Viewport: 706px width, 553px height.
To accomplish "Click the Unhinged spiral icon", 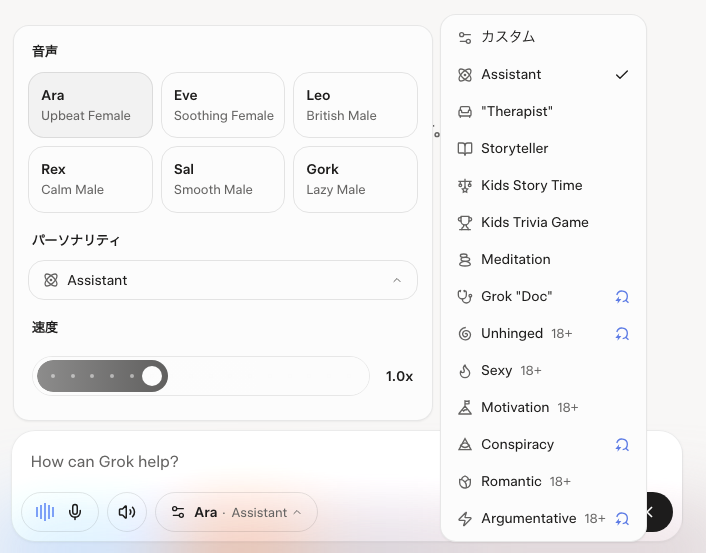I will click(x=464, y=333).
